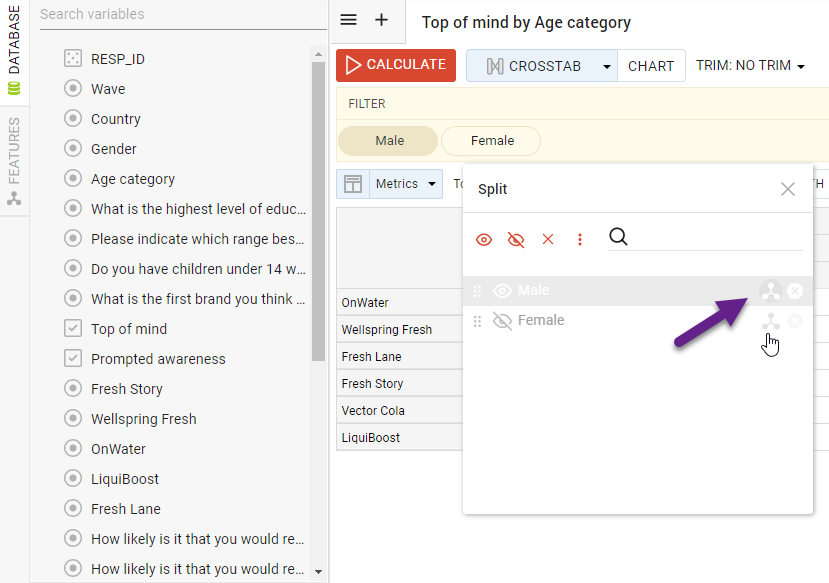The width and height of the screenshot is (829, 583).
Task: Switch to the FEATURES side tab
Action: pyautogui.click(x=14, y=160)
